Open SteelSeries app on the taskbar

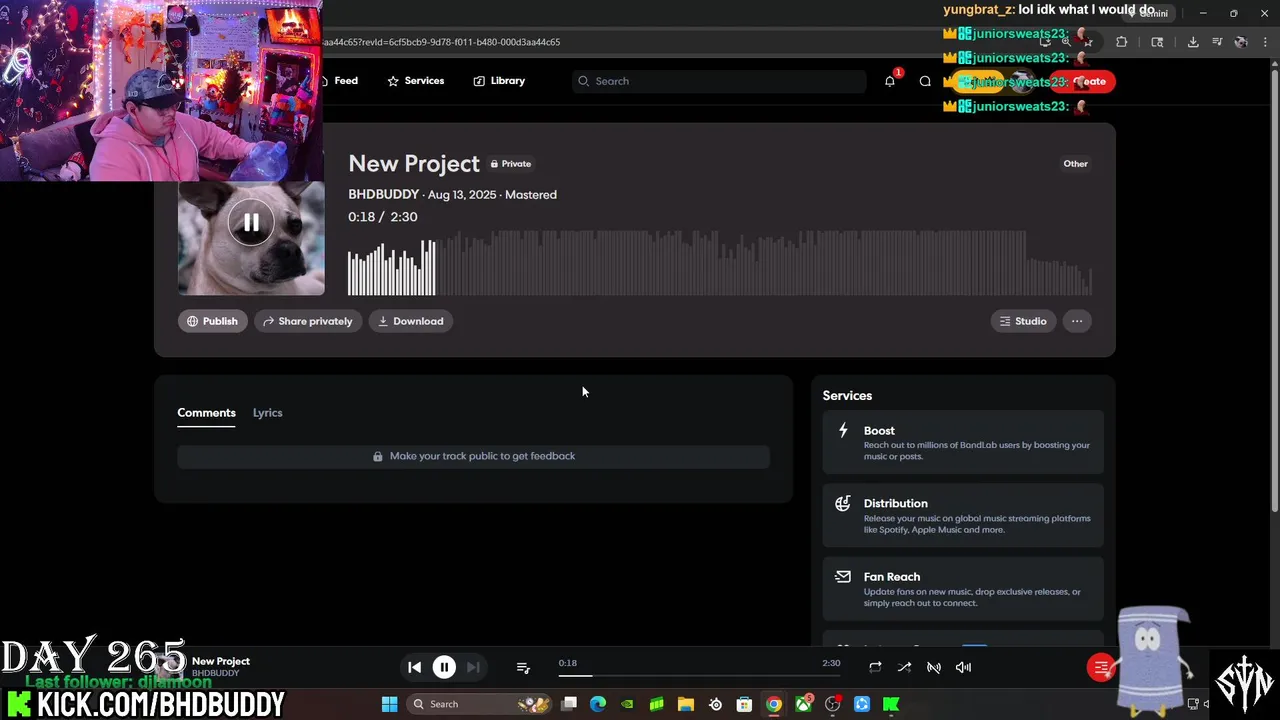click(x=715, y=704)
